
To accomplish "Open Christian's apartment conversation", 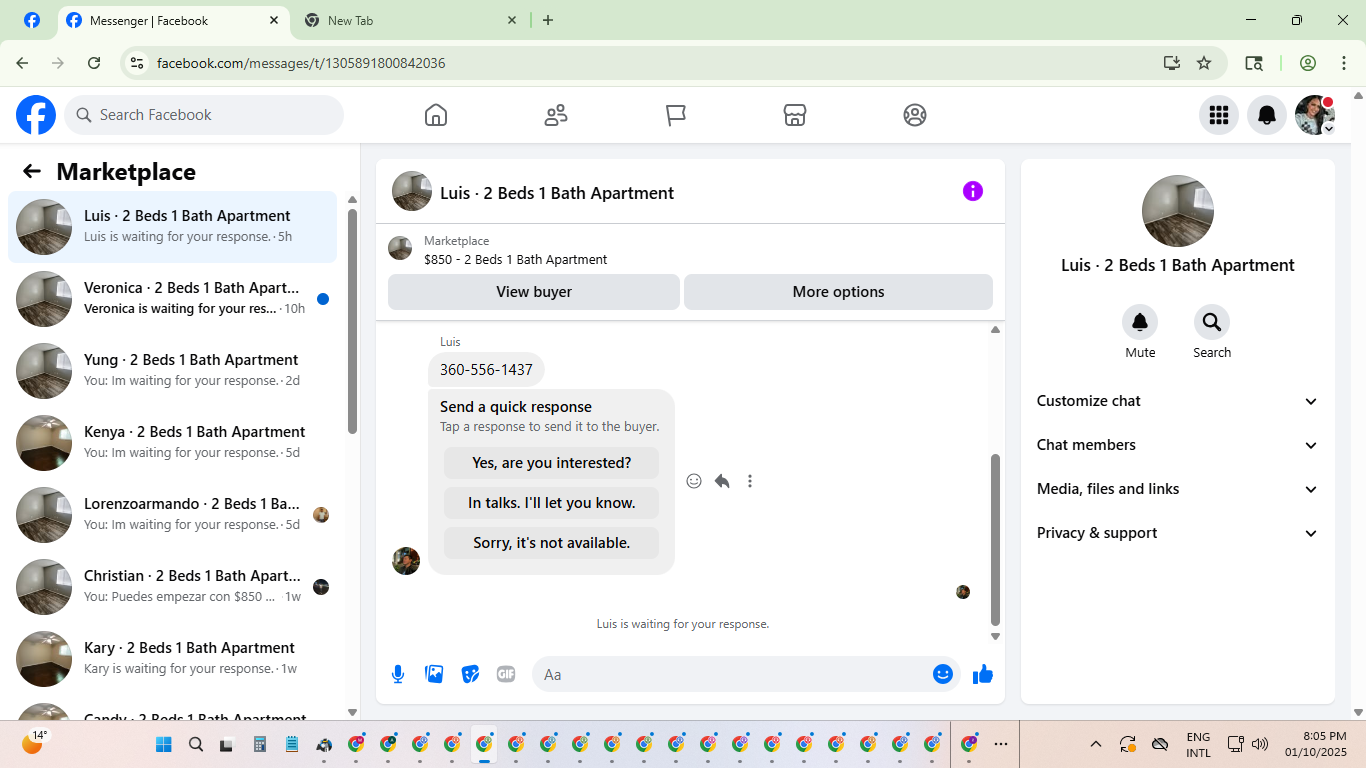I will [173, 587].
